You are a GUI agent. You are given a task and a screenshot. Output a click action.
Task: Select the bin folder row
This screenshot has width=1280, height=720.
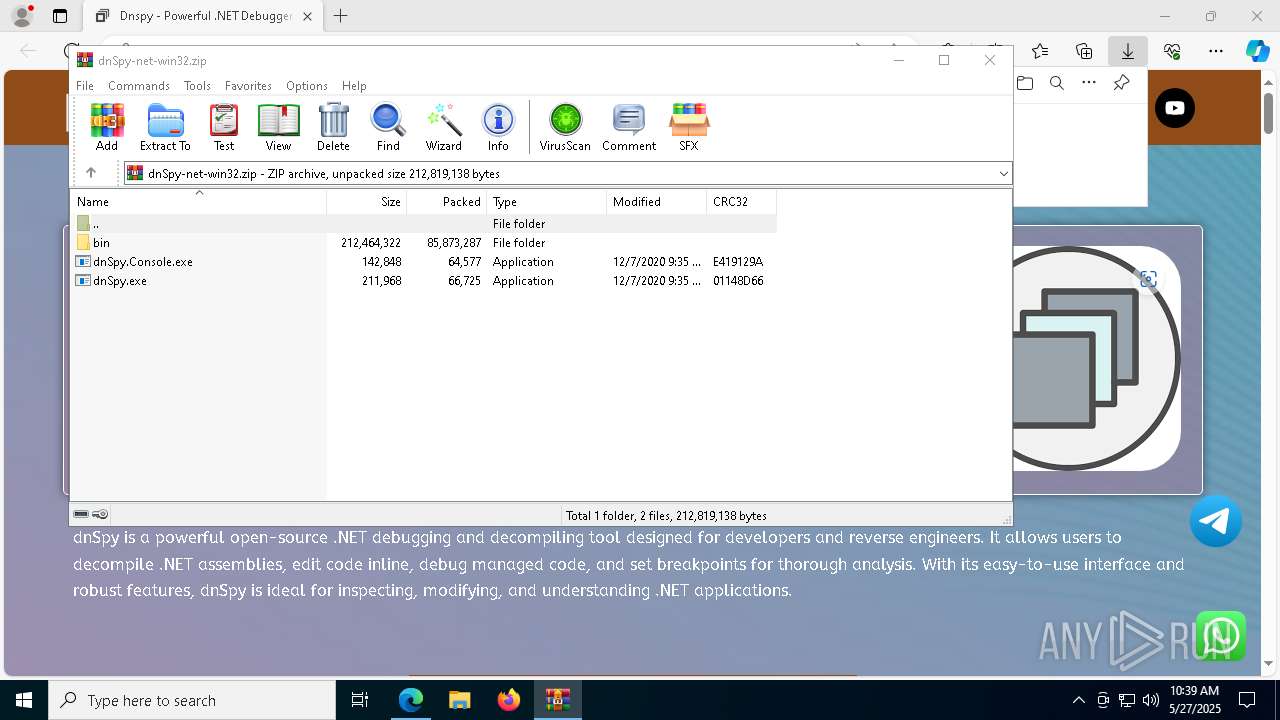[424, 243]
